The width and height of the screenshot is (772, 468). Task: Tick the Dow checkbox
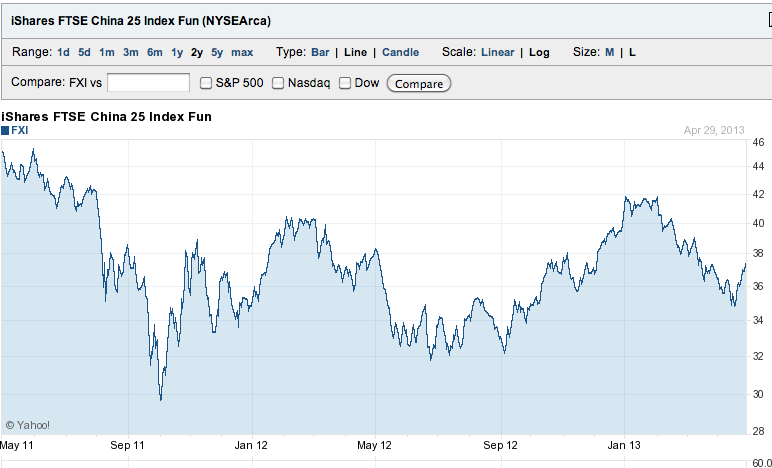coord(345,83)
